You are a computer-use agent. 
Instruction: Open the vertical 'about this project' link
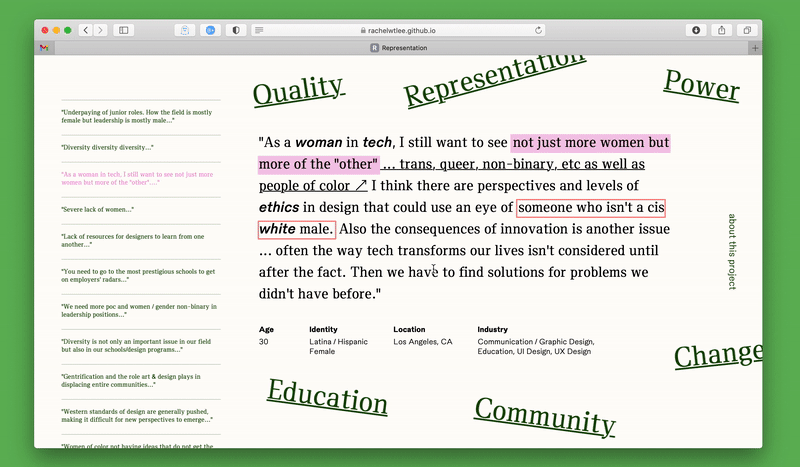732,252
